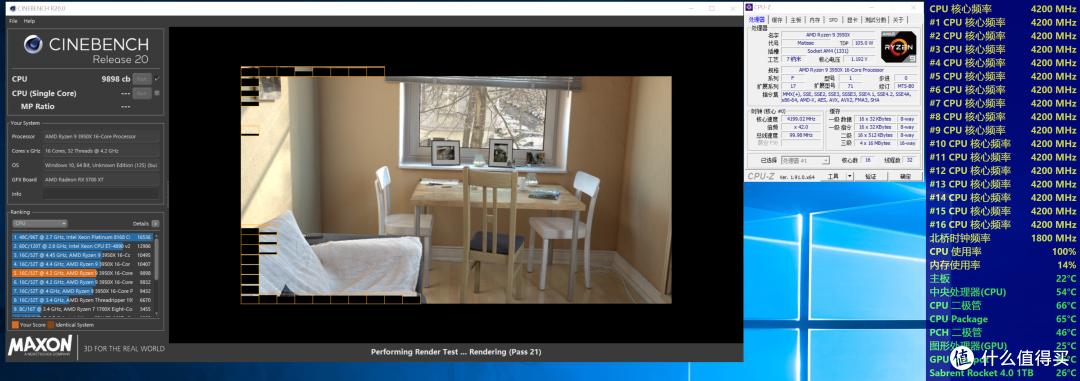The width and height of the screenshot is (1080, 381).
Task: Click the CPU 使用率 100% reading
Action: [1003, 251]
